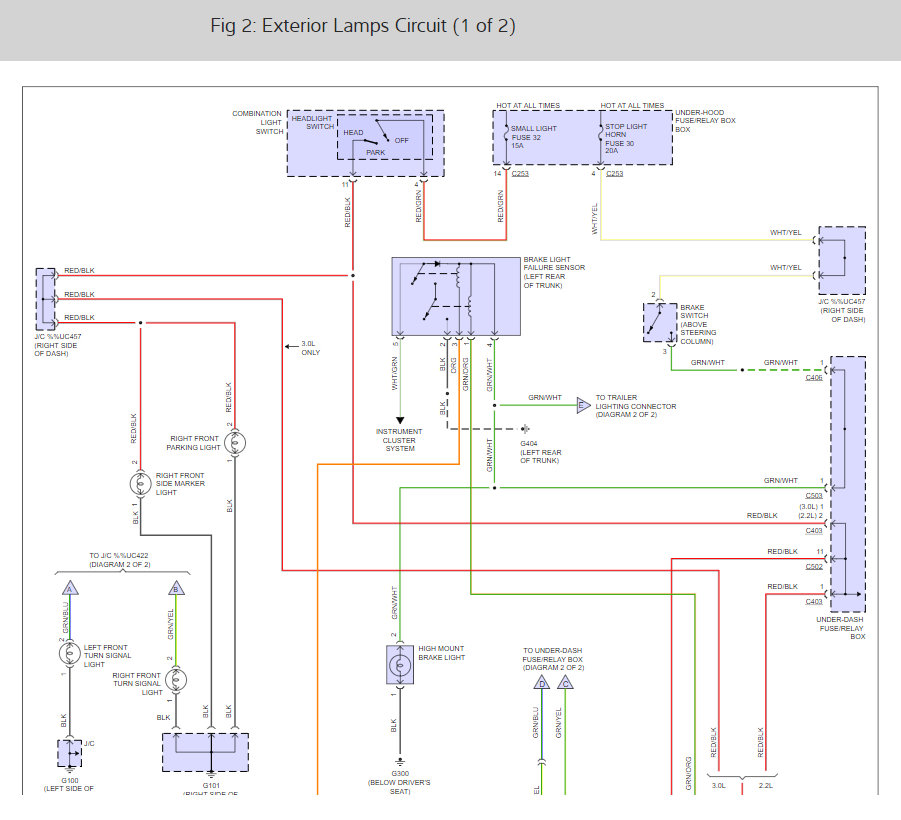Click the G404 (LEFT REAR OF TRUNK) label
The height and width of the screenshot is (820, 901).
point(541,452)
